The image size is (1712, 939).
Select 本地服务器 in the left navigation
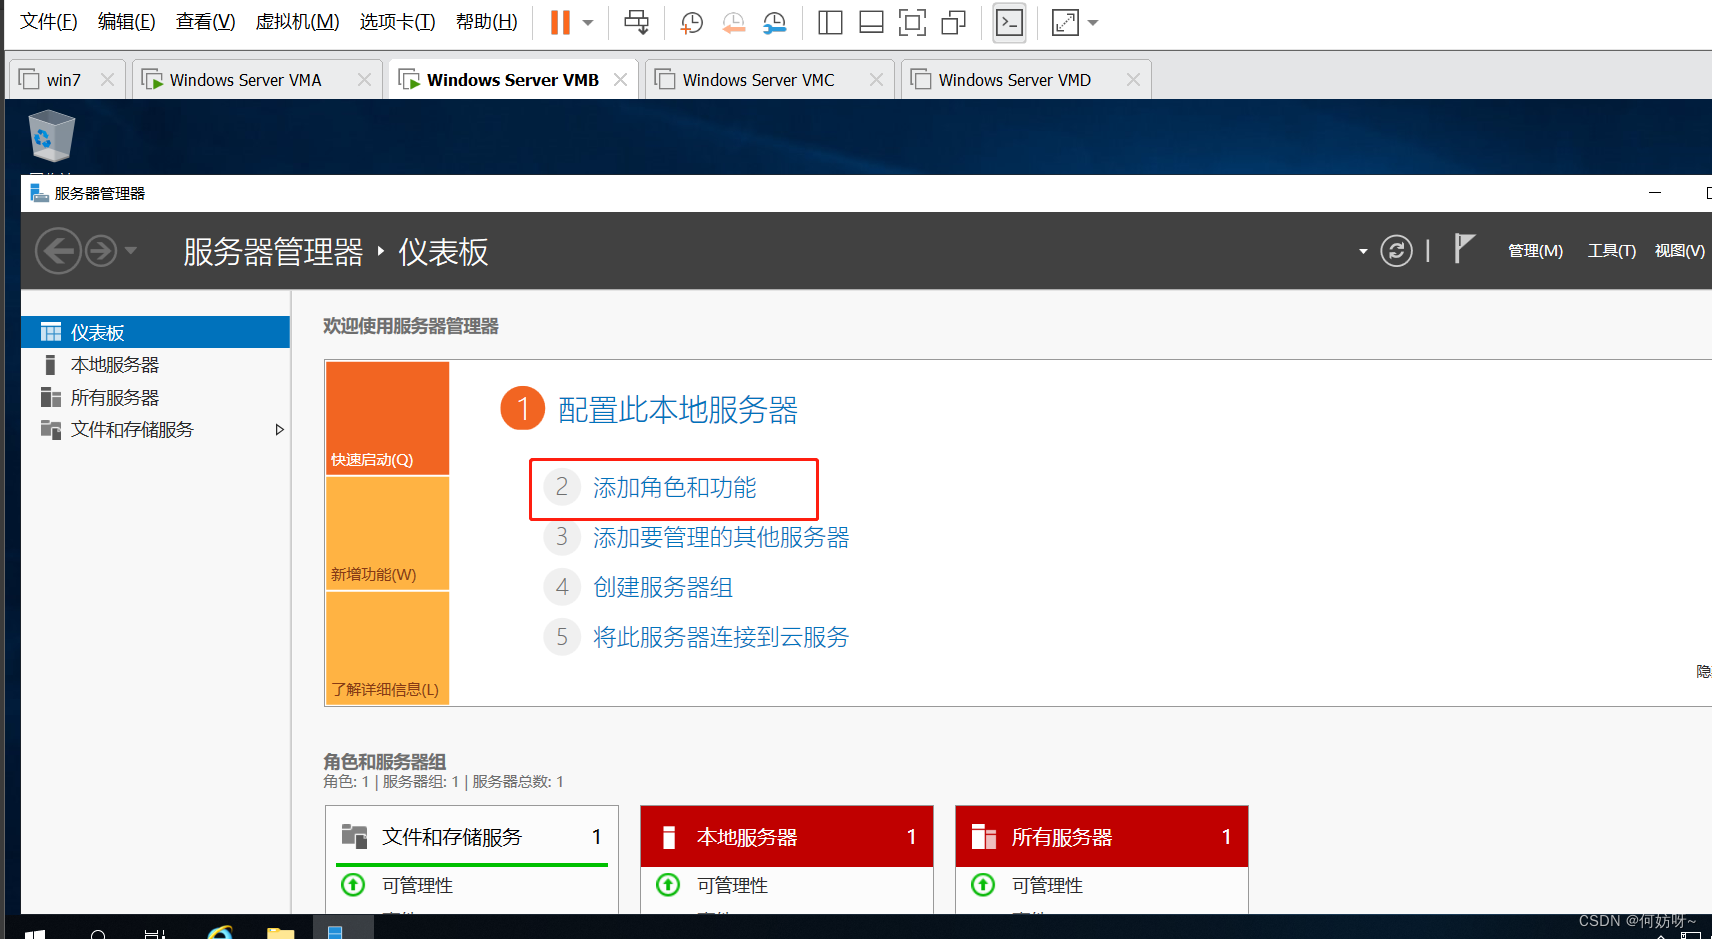pos(156,365)
